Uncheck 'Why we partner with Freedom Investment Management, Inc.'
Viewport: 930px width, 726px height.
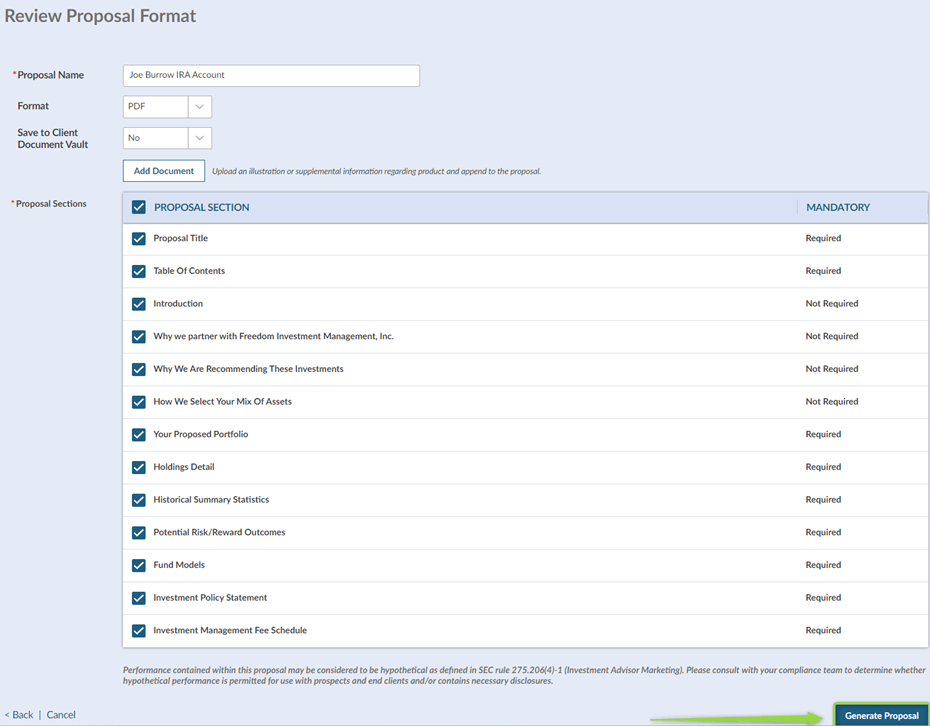pyautogui.click(x=138, y=336)
